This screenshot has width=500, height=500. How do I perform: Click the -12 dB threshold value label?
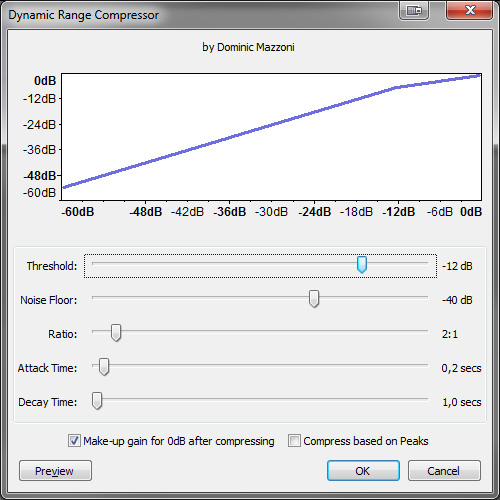tap(457, 266)
